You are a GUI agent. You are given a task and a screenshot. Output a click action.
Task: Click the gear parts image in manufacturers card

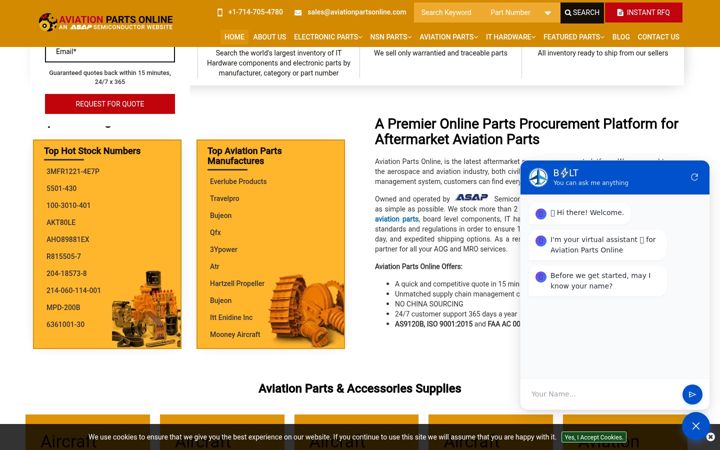307,310
